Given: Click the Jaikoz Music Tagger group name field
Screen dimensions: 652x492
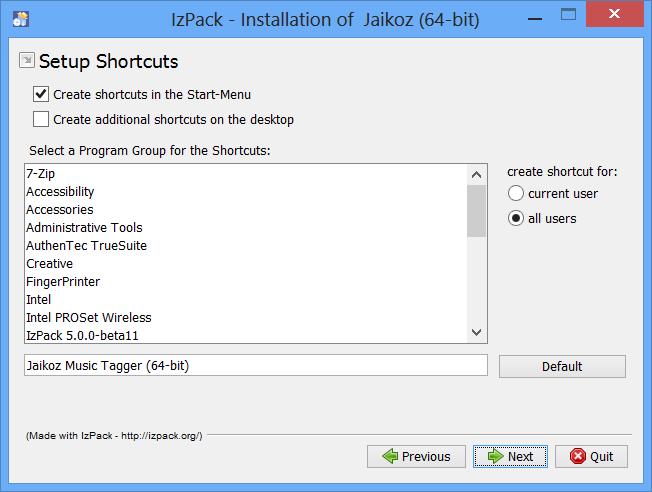Looking at the screenshot, I should 256,366.
